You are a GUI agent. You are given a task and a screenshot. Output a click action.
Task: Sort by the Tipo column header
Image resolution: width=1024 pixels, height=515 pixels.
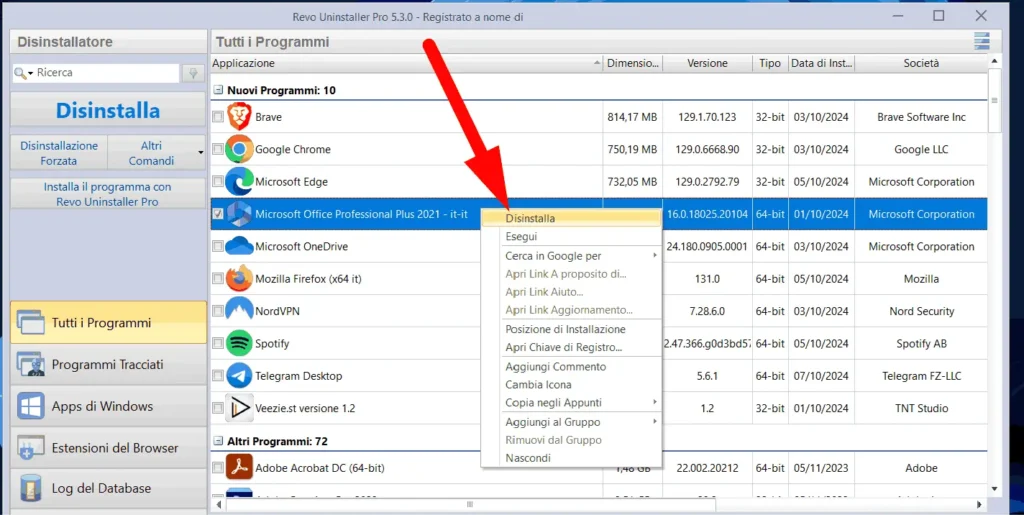coord(770,63)
